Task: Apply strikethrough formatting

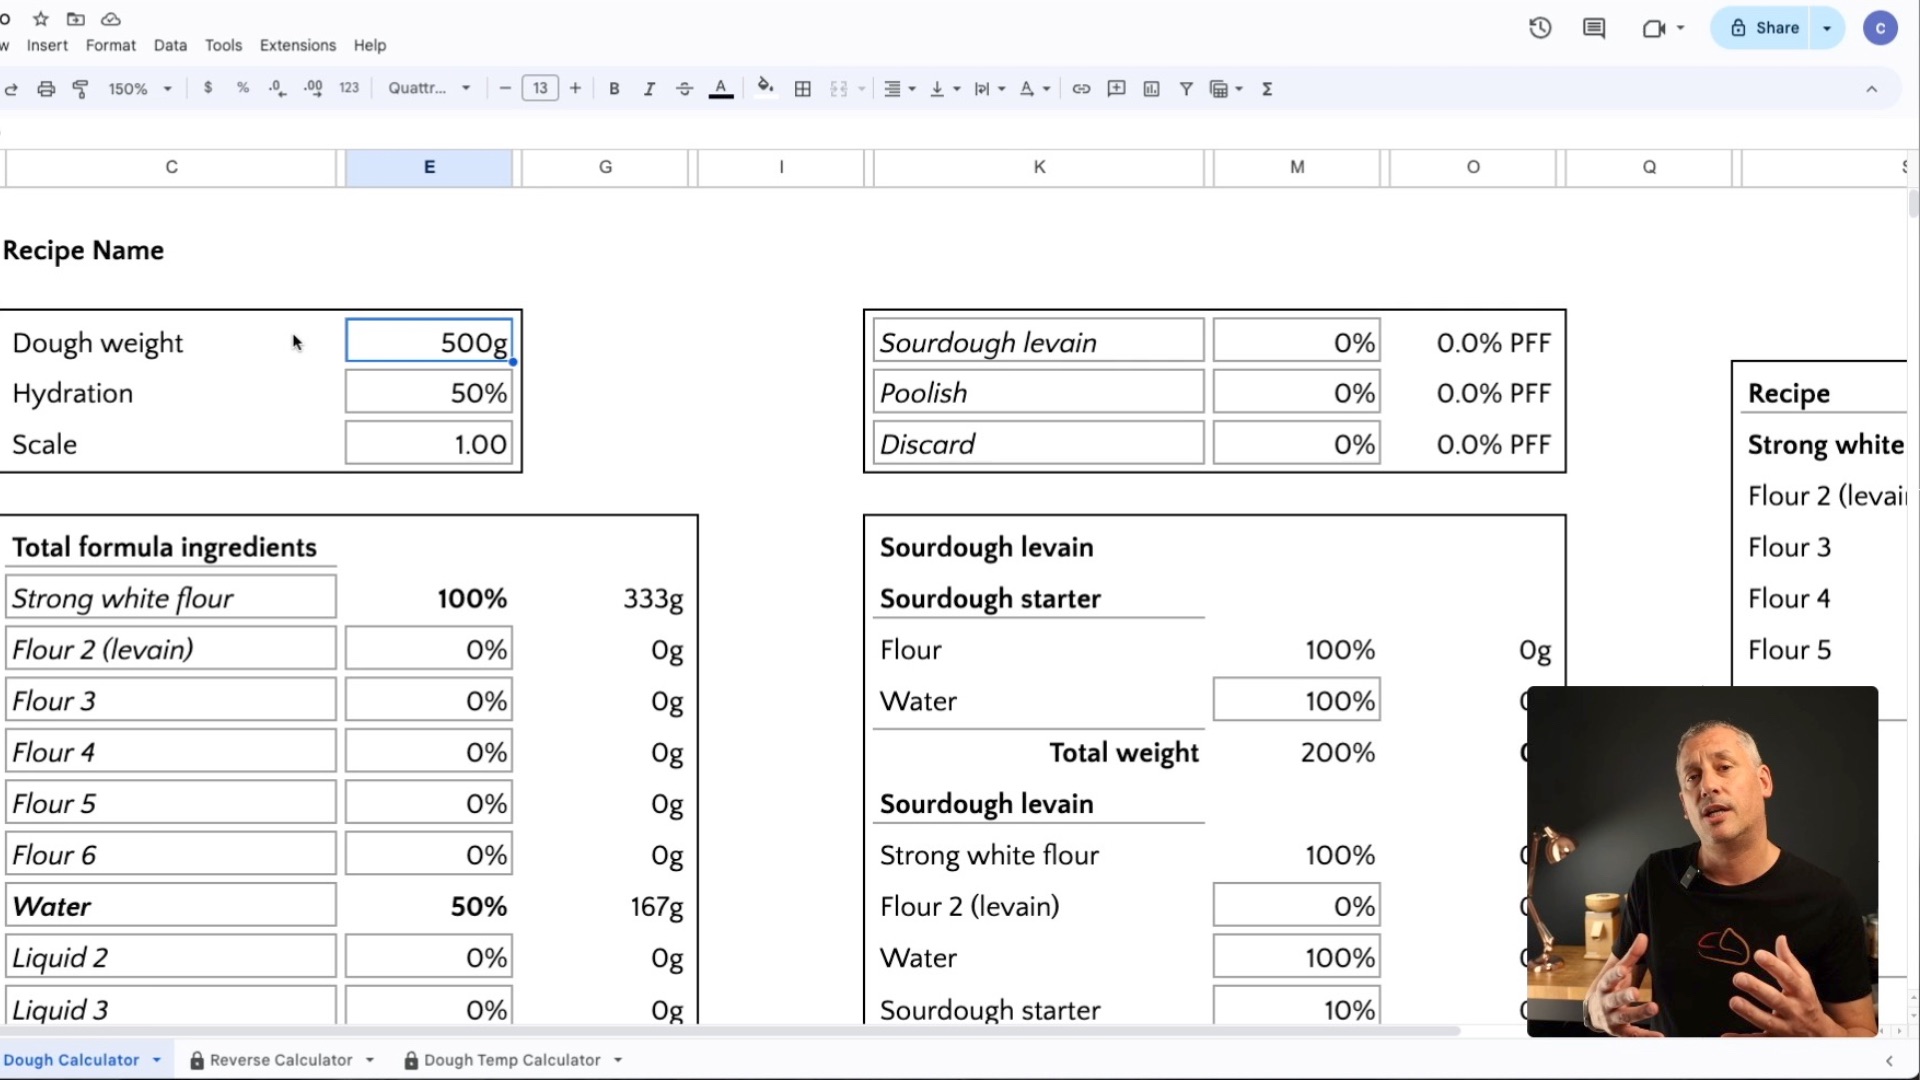Action: (x=684, y=89)
